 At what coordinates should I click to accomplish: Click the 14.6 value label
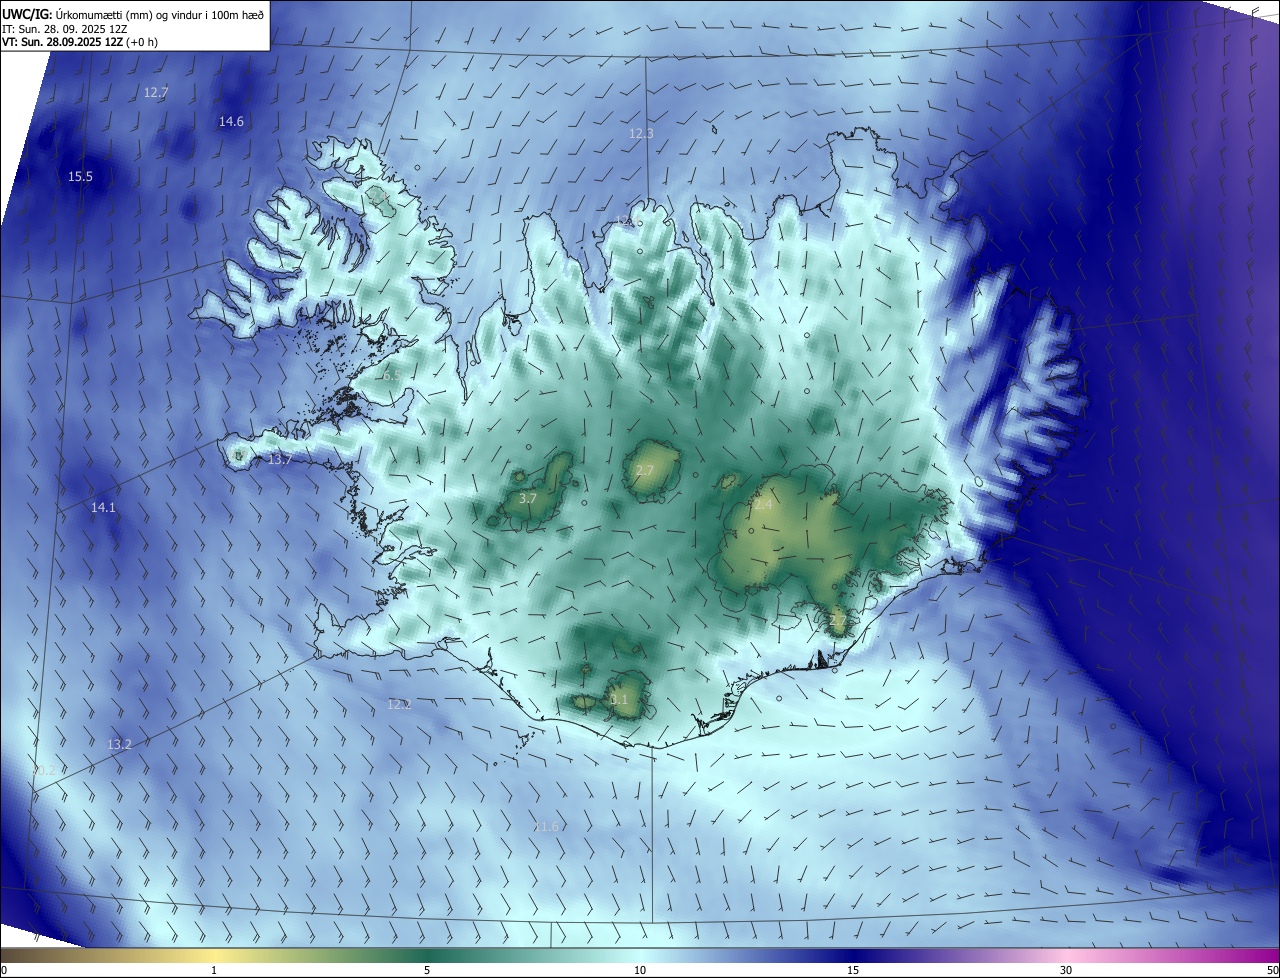point(231,121)
